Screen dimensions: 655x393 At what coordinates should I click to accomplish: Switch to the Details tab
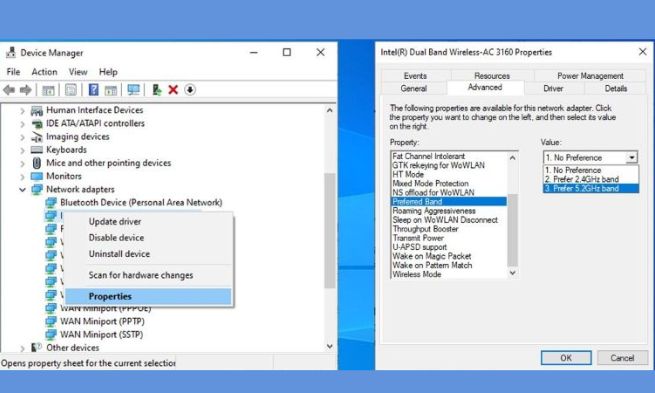point(616,89)
